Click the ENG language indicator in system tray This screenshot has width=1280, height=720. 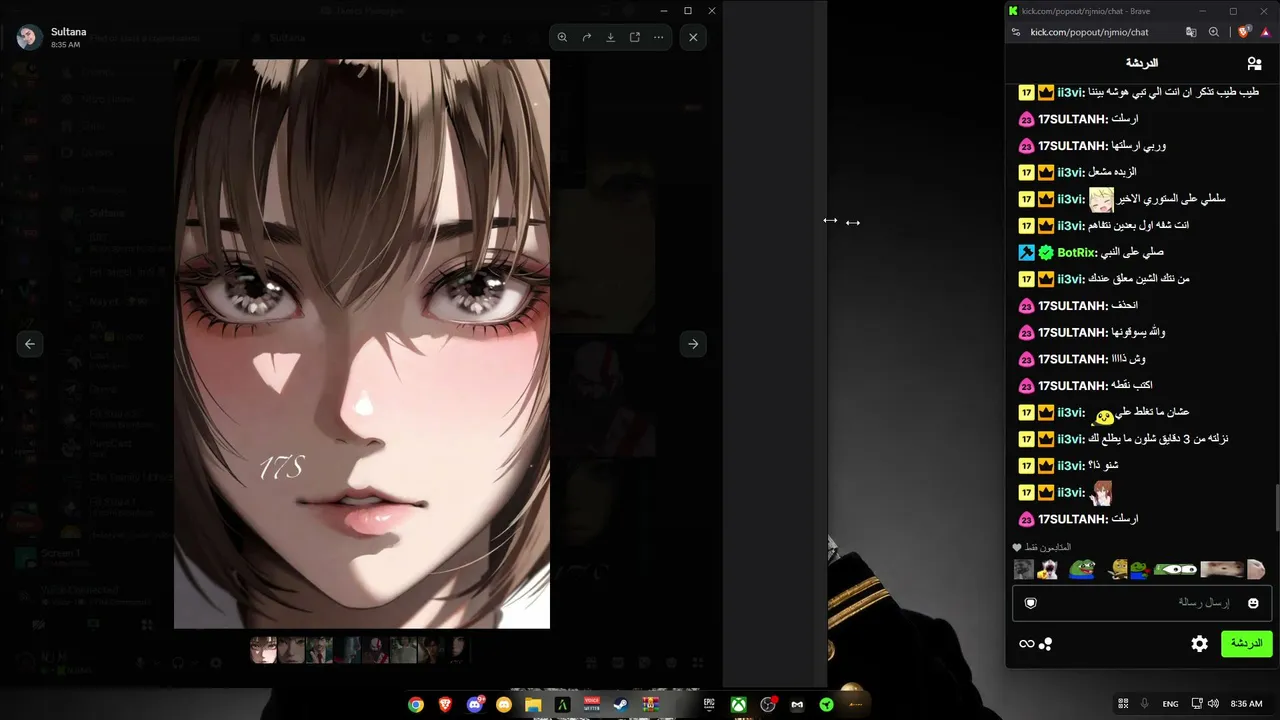[x=1170, y=704]
